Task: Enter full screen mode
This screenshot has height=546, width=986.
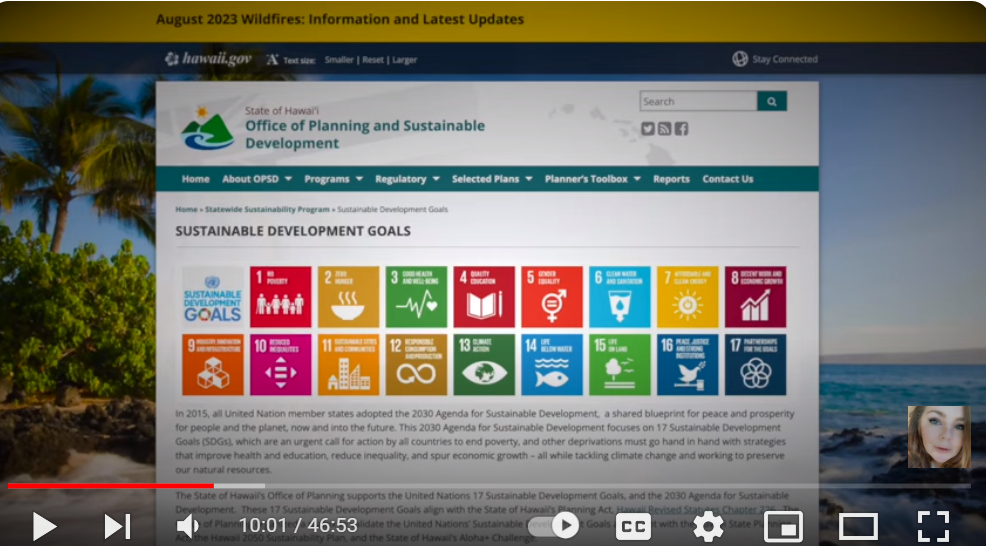Action: click(x=933, y=526)
